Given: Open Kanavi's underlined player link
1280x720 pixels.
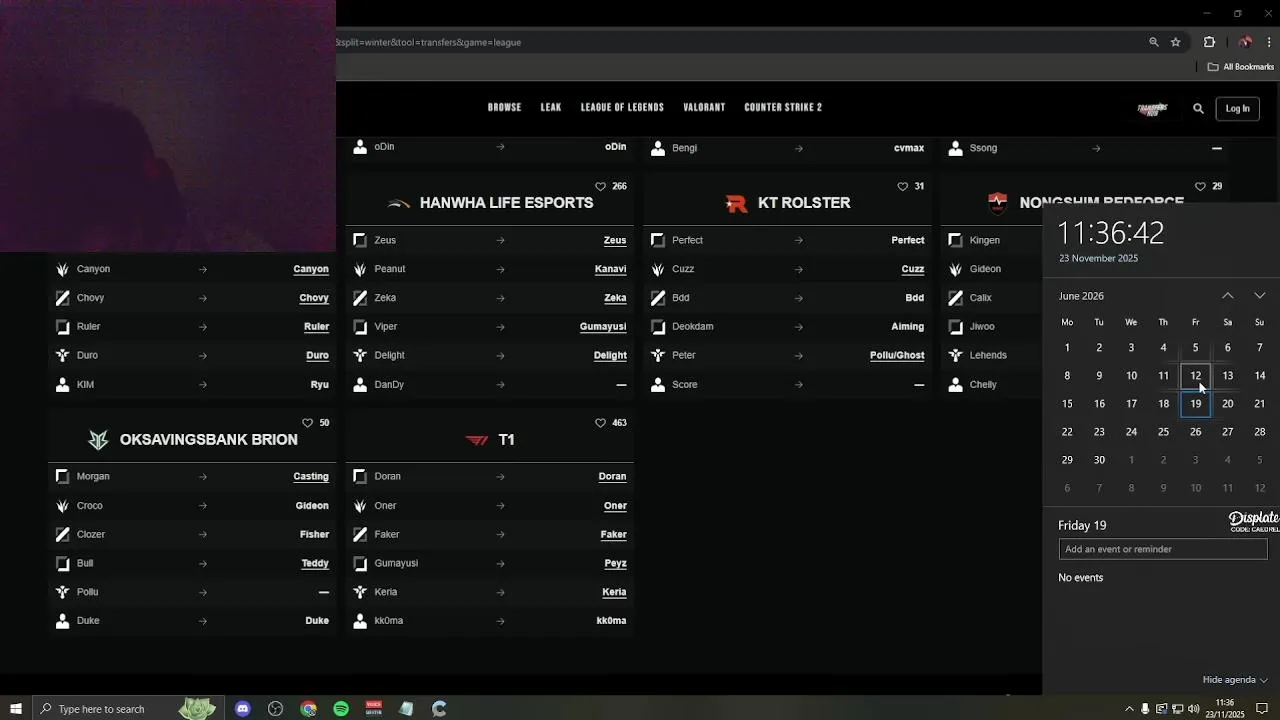Looking at the screenshot, I should pos(610,269).
